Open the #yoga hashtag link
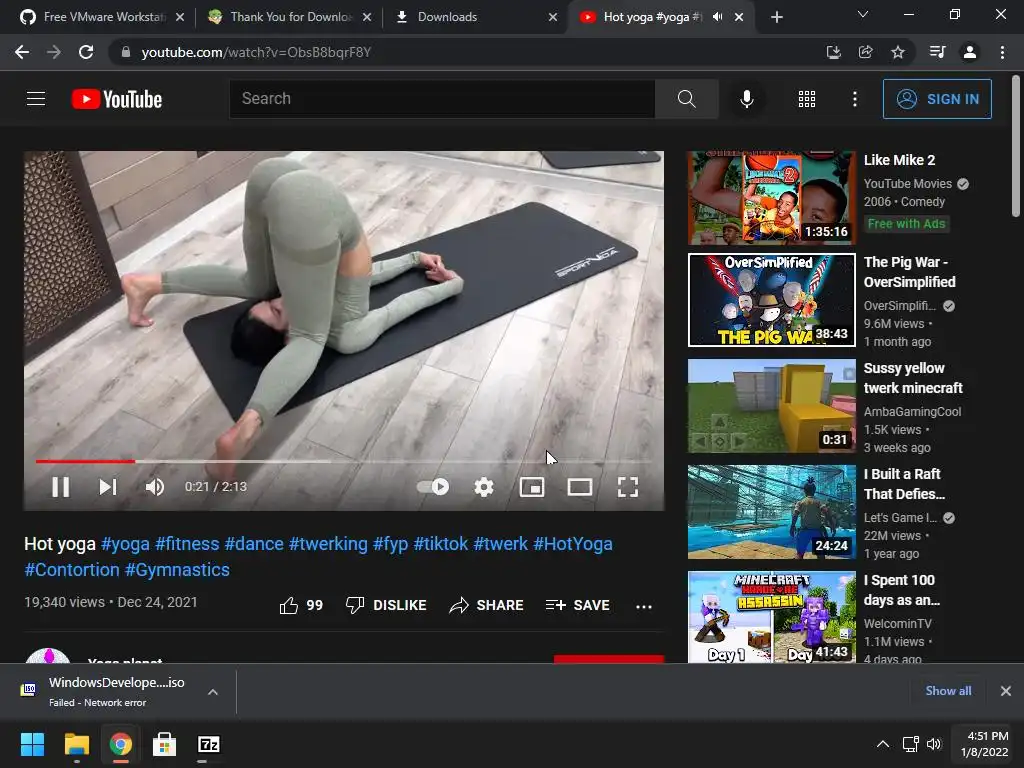Viewport: 1024px width, 768px height. click(125, 543)
